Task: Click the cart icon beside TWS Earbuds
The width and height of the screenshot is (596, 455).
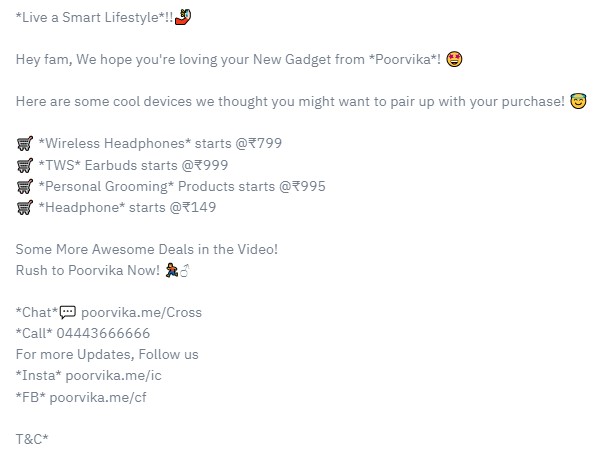Action: tap(25, 165)
